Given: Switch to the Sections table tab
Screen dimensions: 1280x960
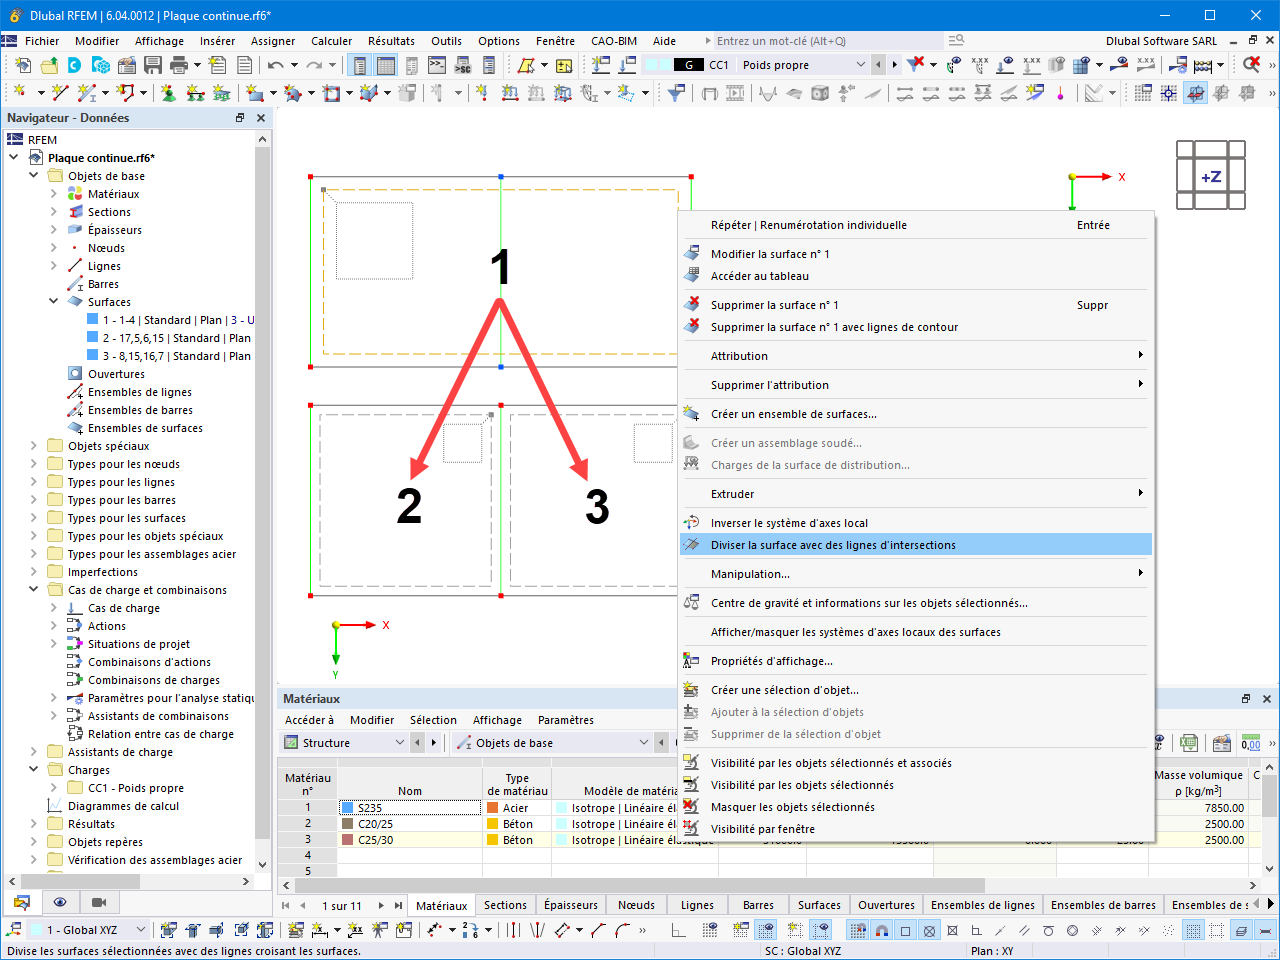Looking at the screenshot, I should pyautogui.click(x=505, y=905).
